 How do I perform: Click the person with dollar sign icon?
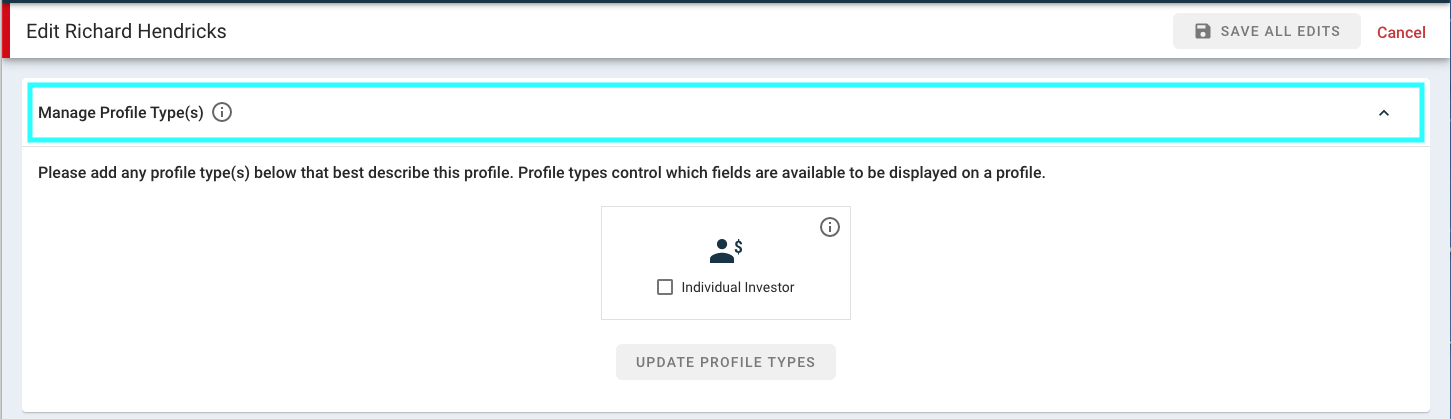(x=725, y=251)
